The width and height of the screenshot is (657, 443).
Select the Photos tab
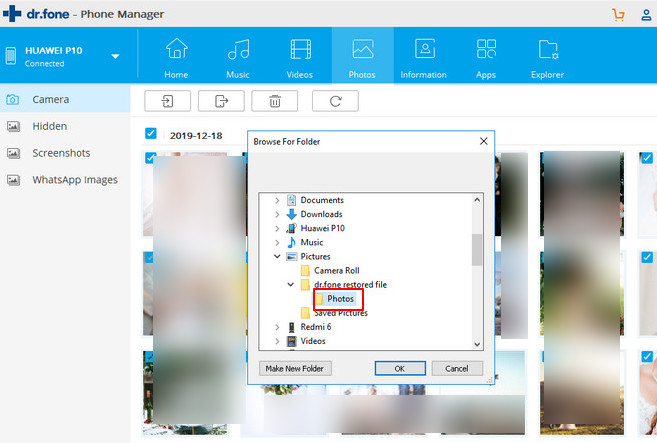[362, 56]
